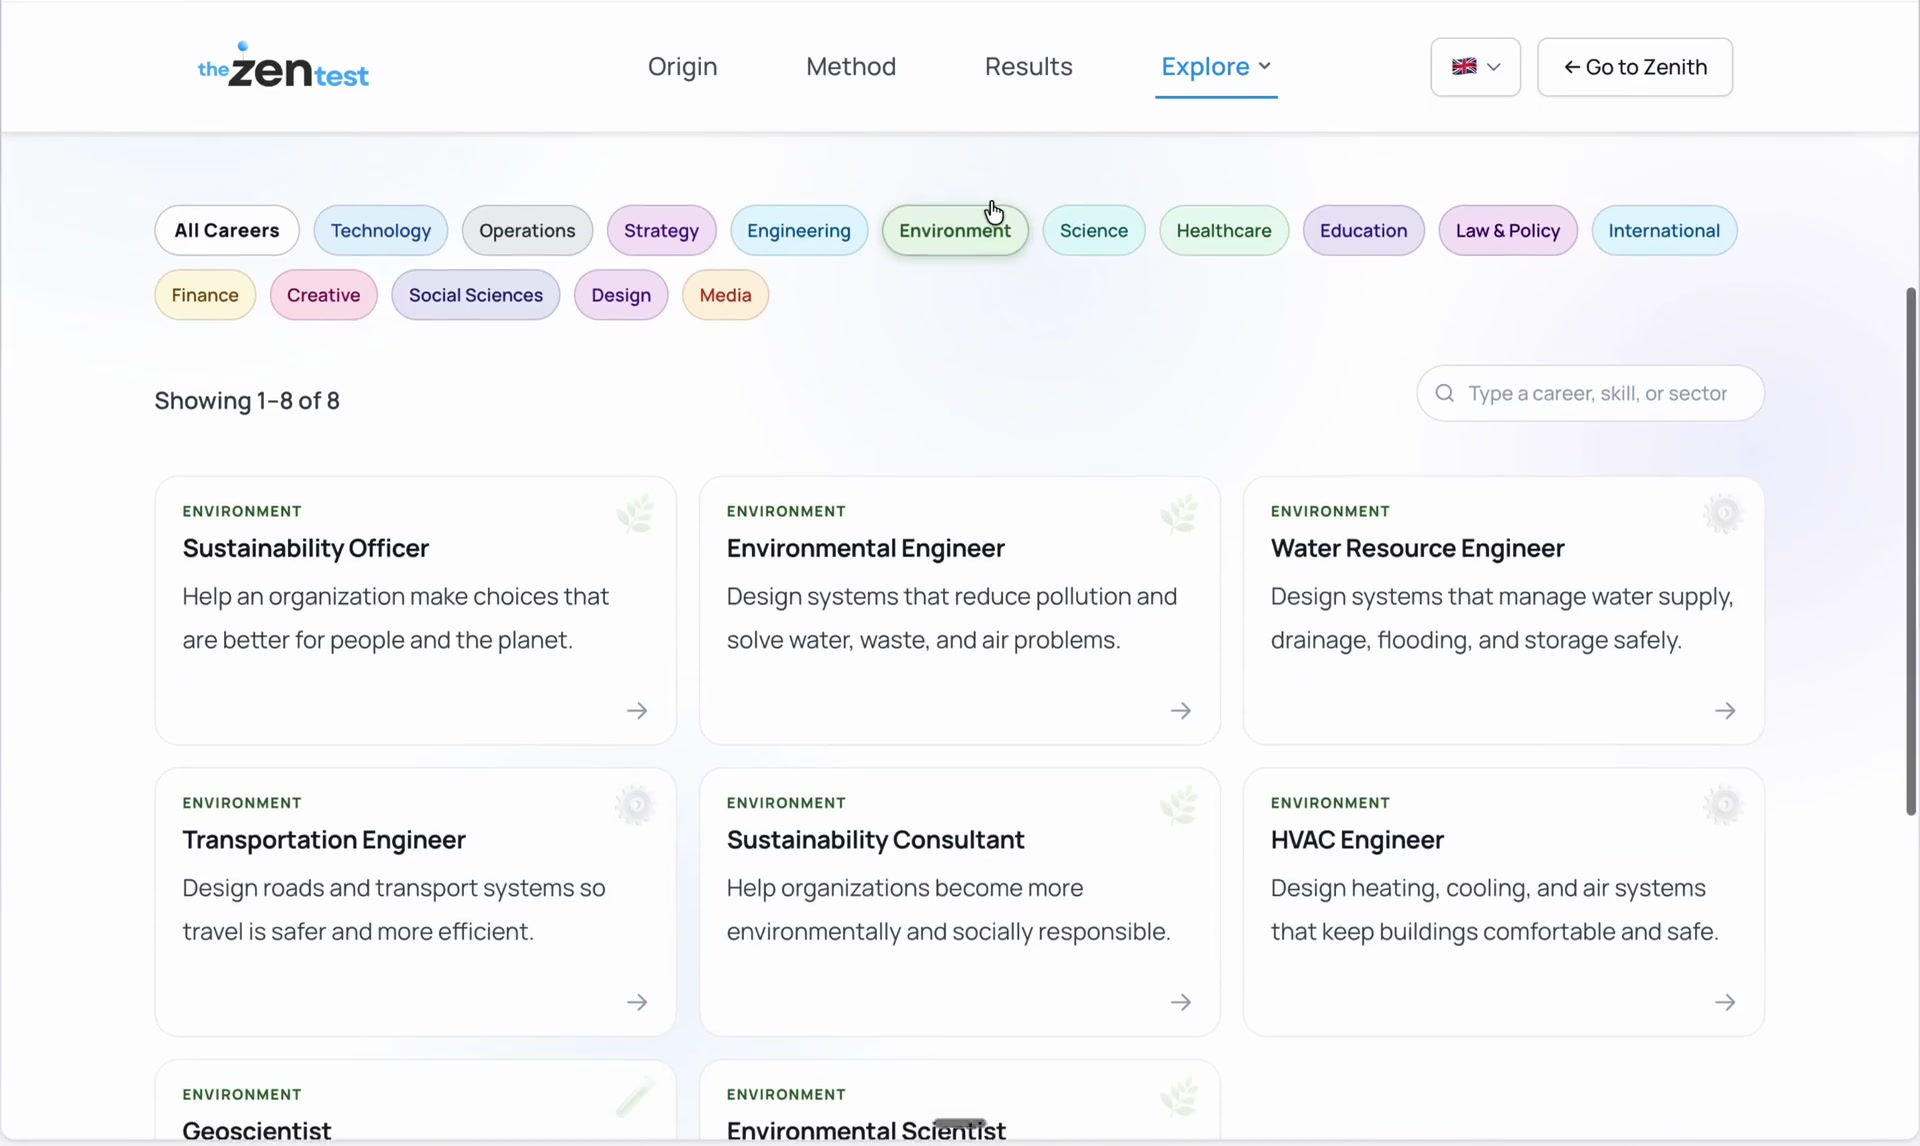Image resolution: width=1920 pixels, height=1146 pixels.
Task: Open the HVAC Engineer career title
Action: pyautogui.click(x=1357, y=839)
